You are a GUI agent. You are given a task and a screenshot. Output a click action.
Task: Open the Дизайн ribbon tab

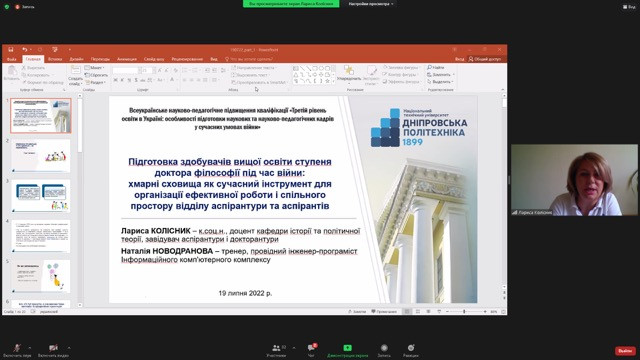point(76,59)
